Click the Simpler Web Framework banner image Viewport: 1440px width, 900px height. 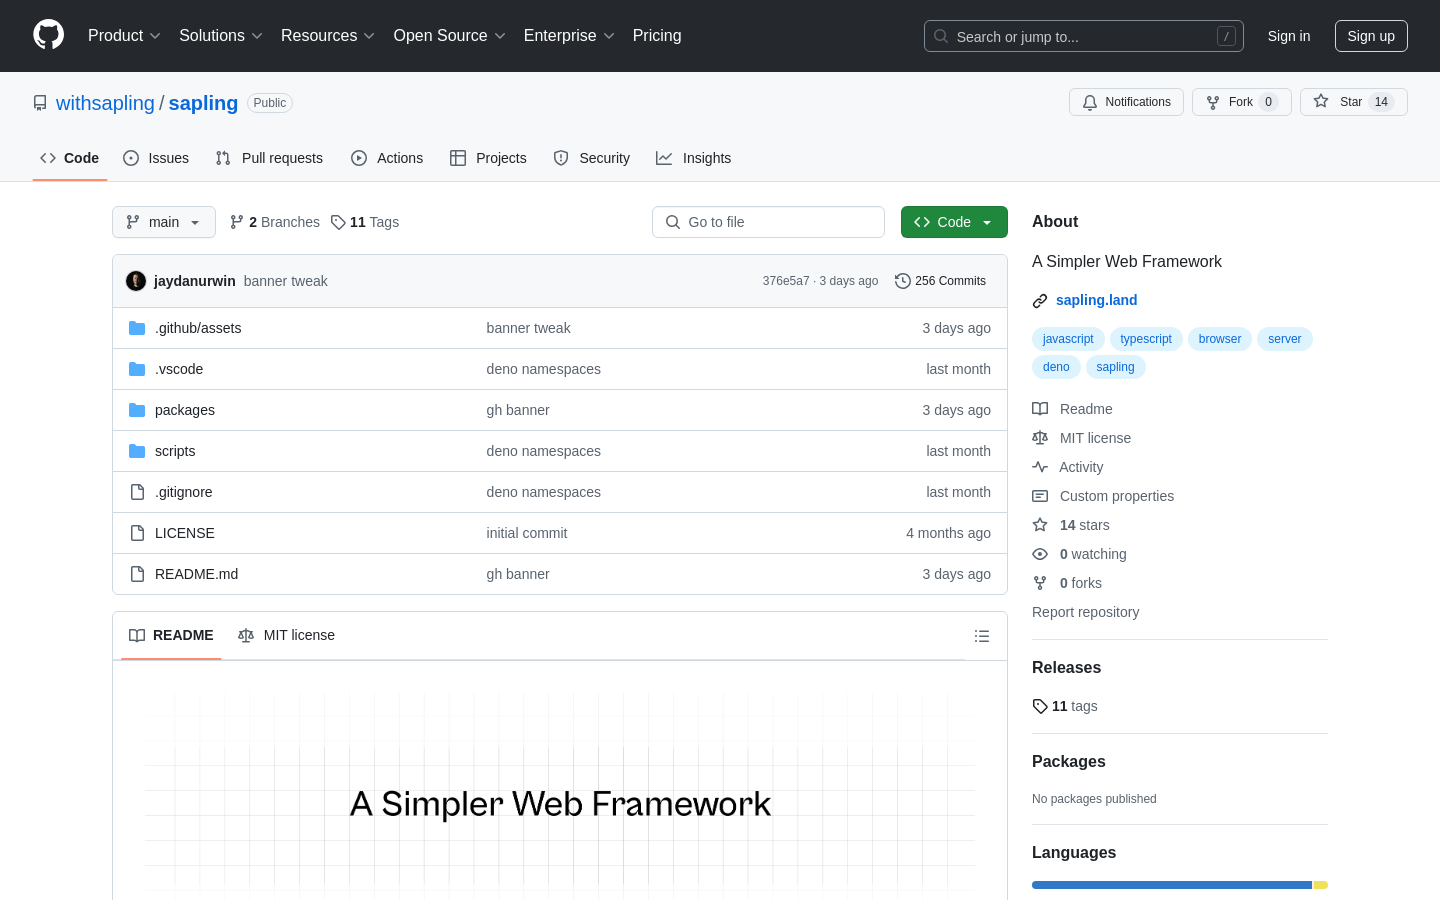560,795
